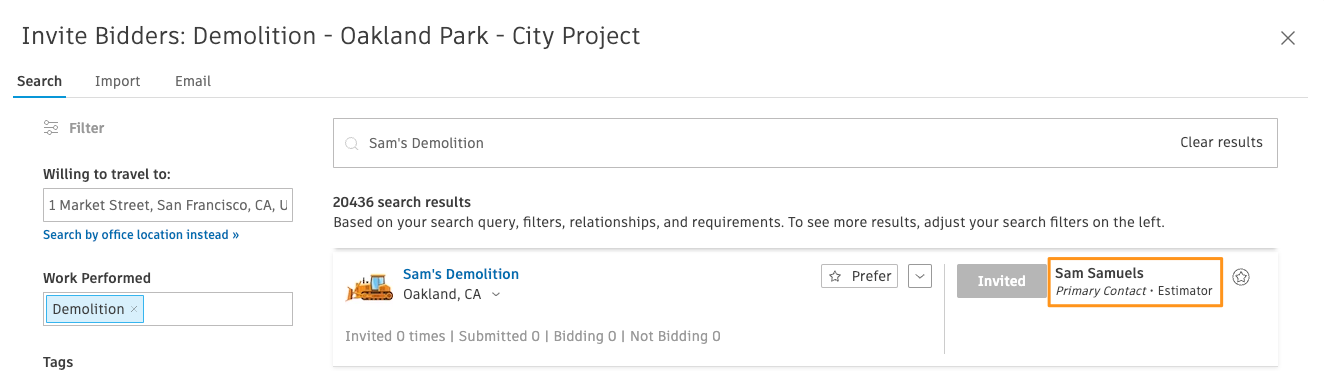The image size is (1324, 371).
Task: Remove the Demolition tag with its x
Action: (x=134, y=309)
